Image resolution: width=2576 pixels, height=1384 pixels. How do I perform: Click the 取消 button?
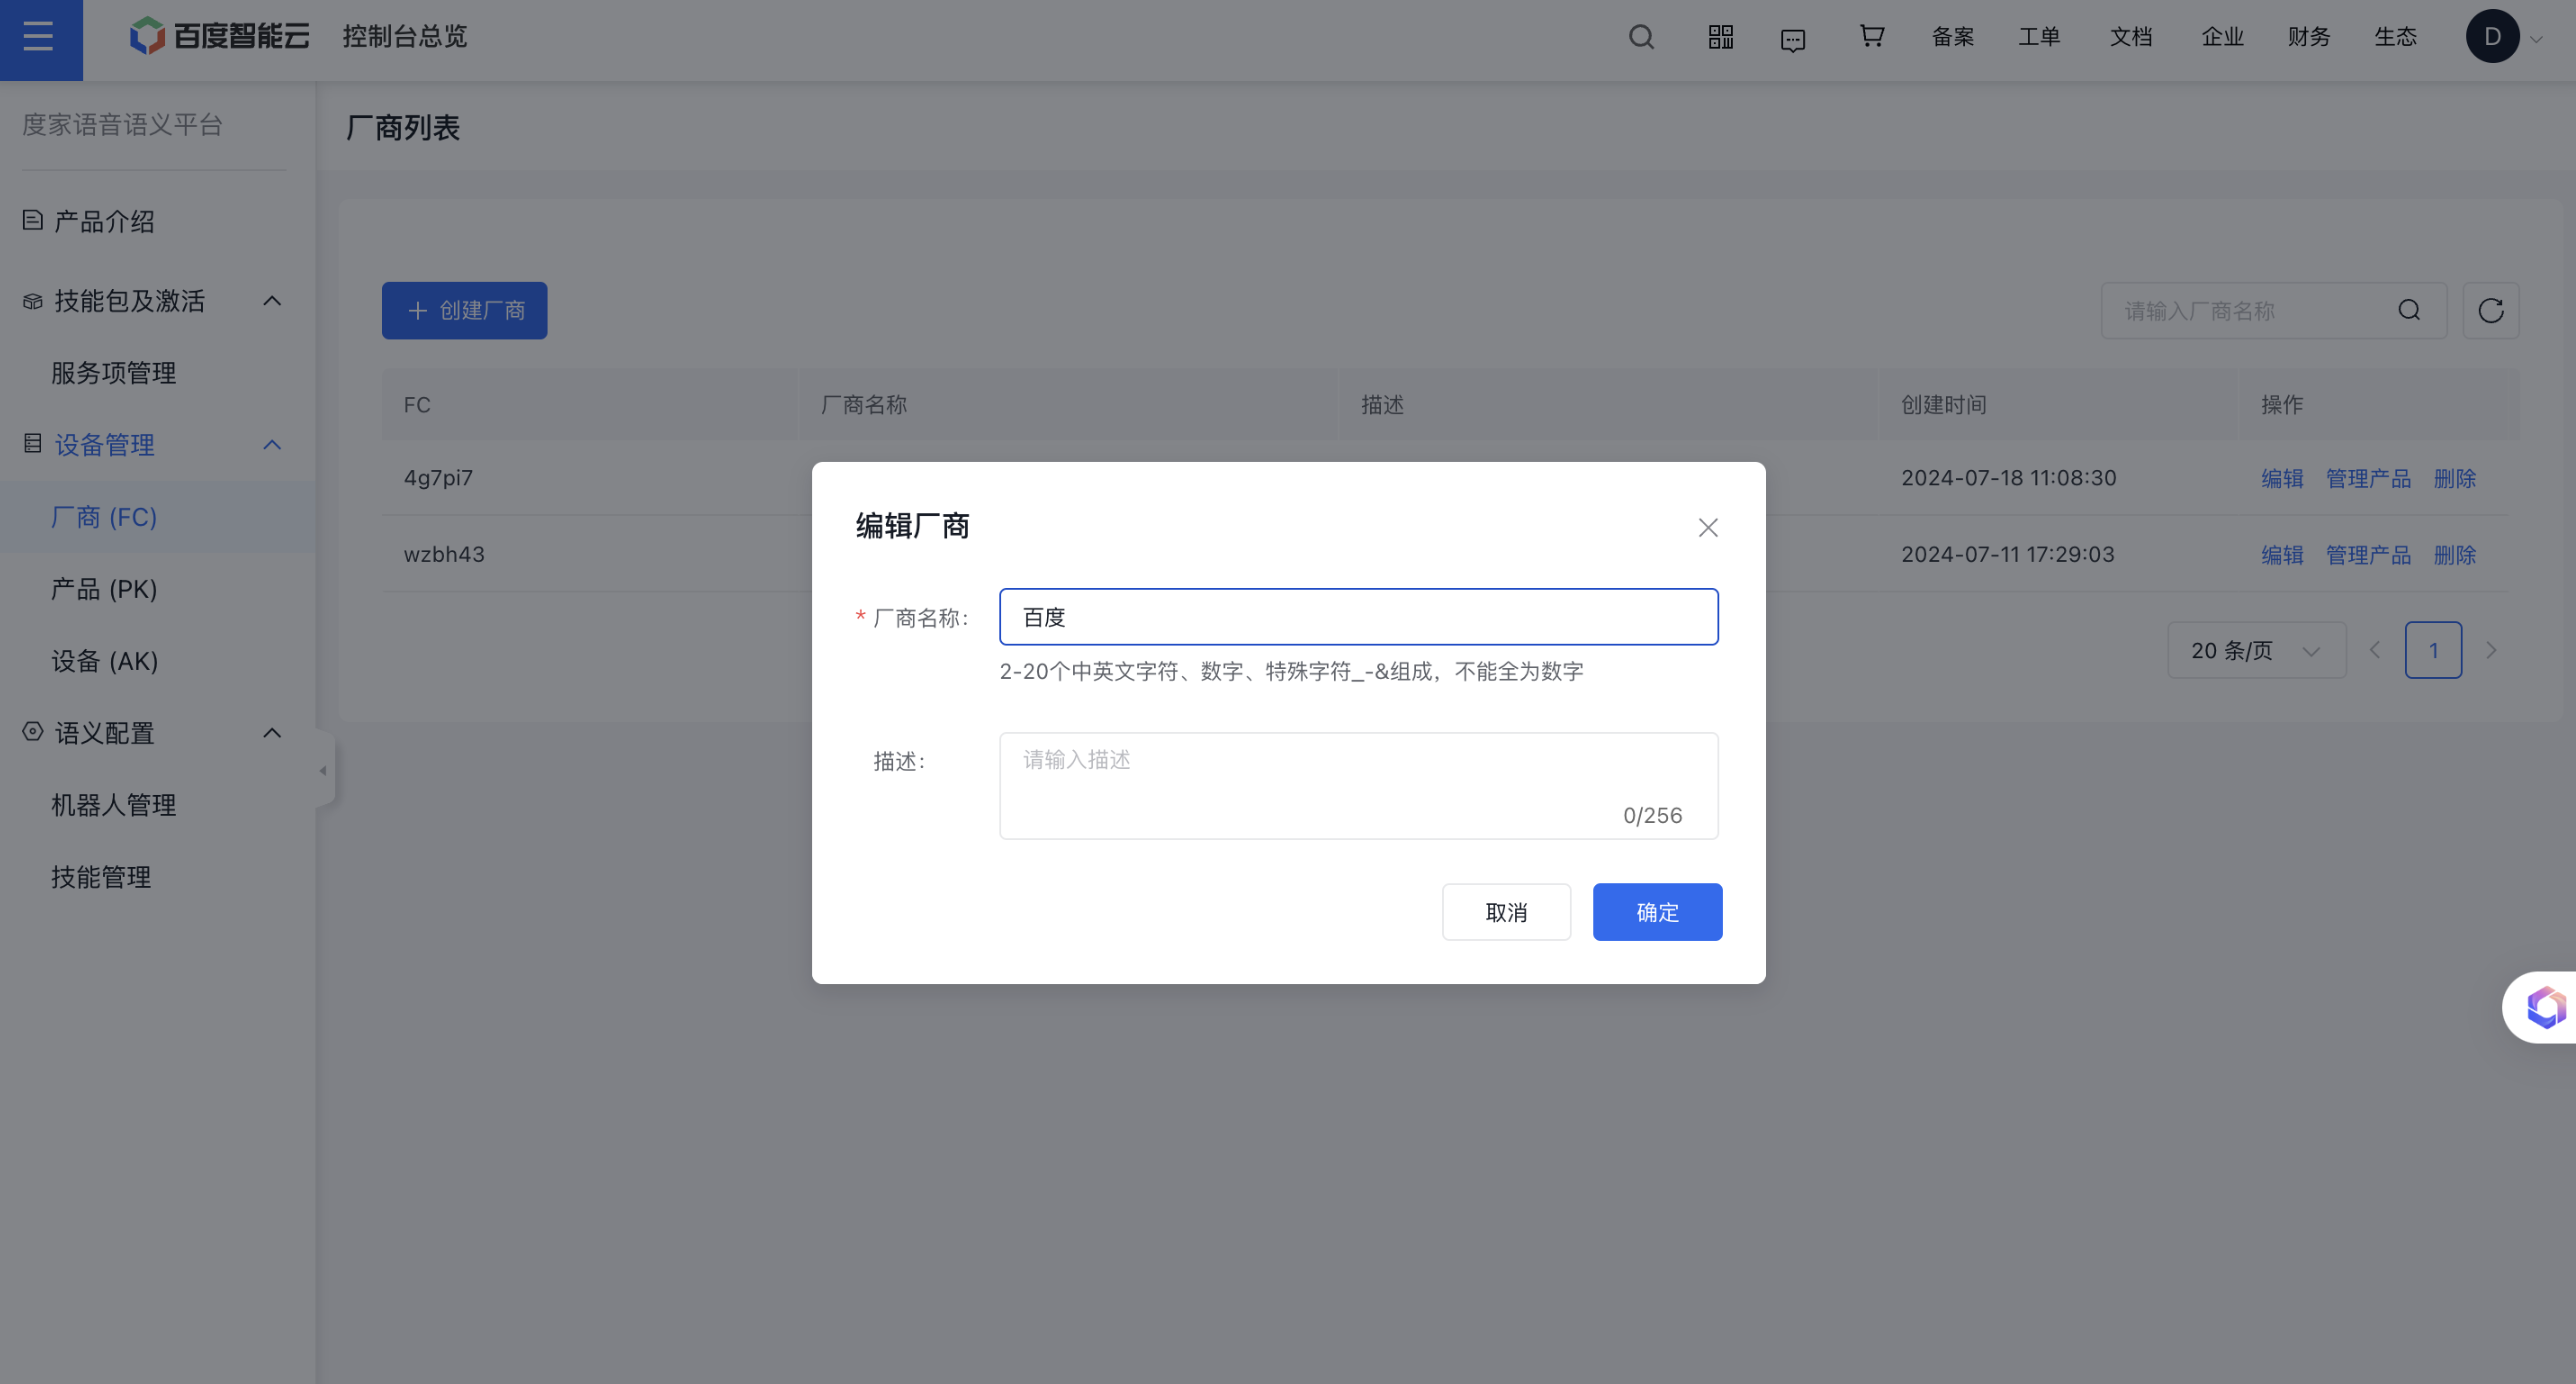click(x=1506, y=912)
